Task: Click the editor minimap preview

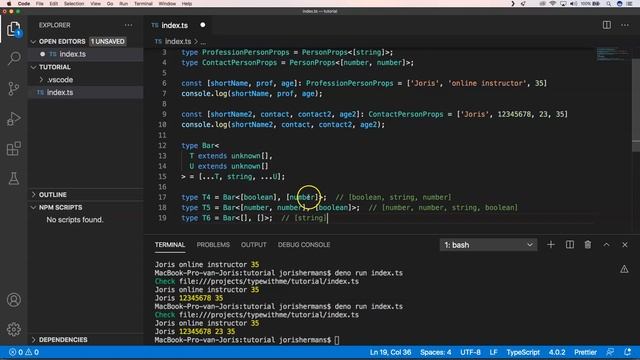Action: point(613,54)
